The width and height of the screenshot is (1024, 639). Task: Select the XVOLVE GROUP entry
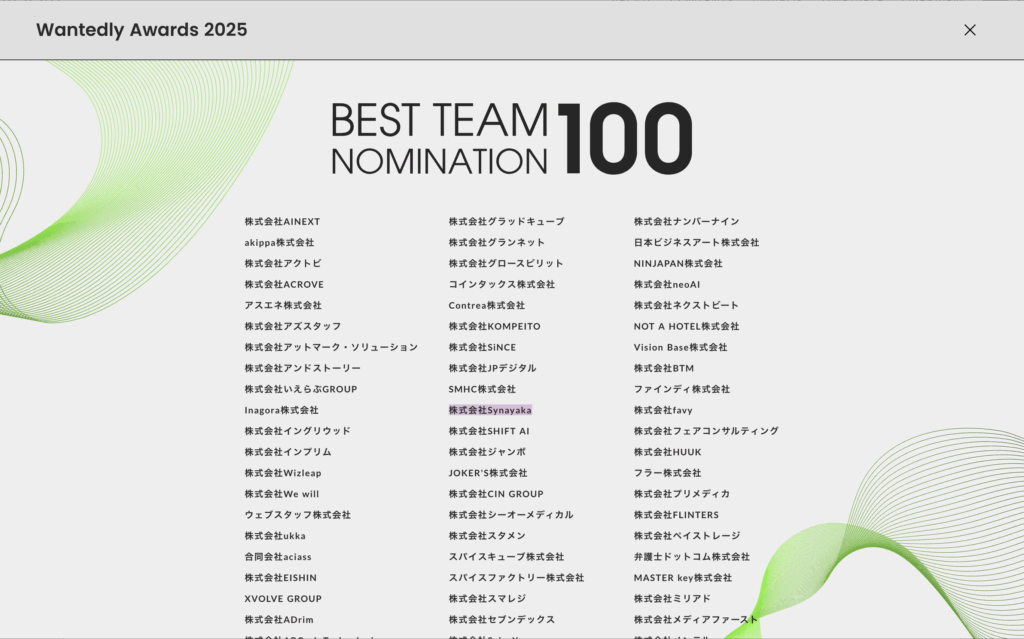283,598
